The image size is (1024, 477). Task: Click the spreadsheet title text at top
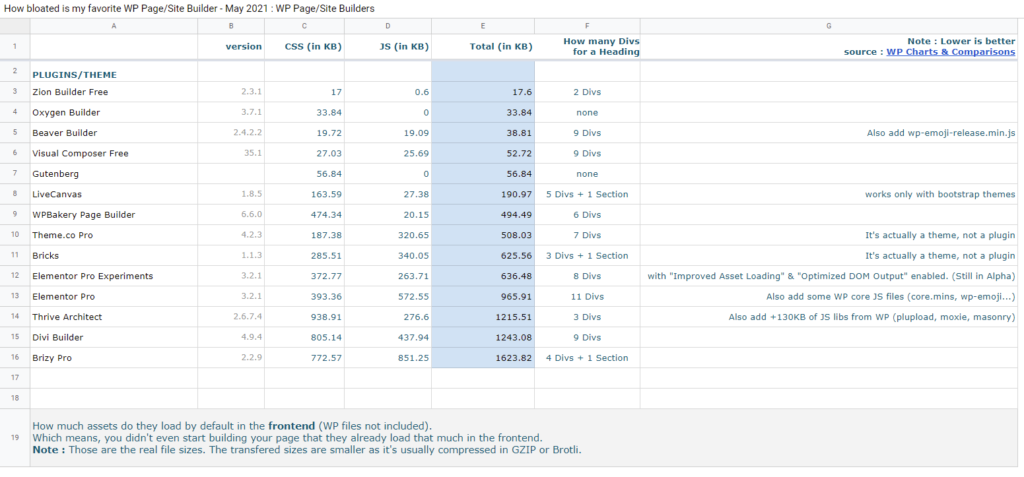pyautogui.click(x=189, y=8)
